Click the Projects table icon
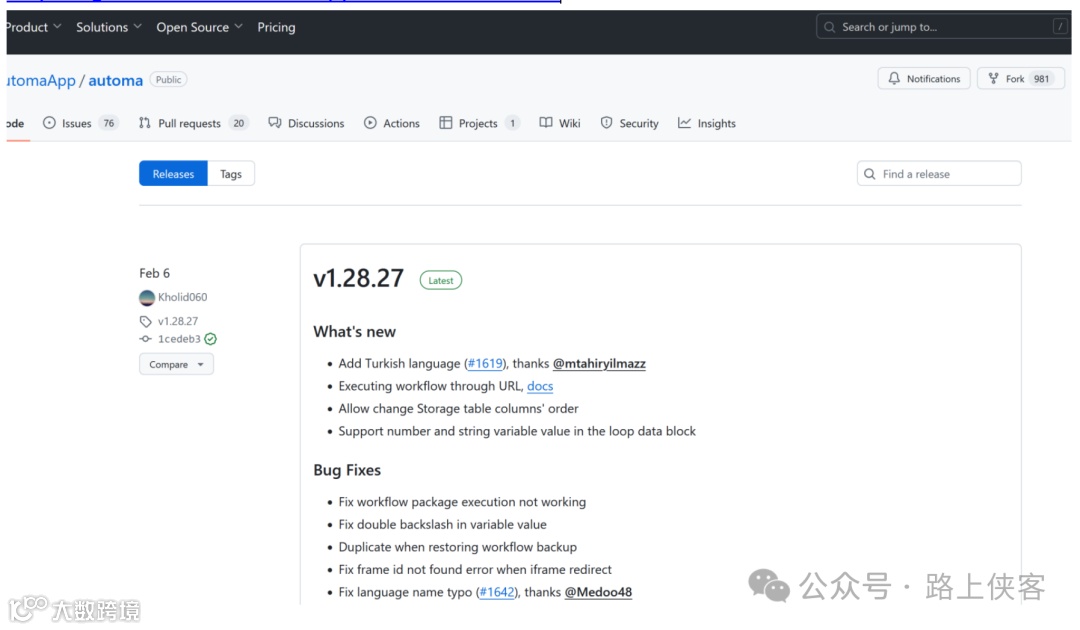Viewport: 1080px width, 630px height. click(446, 123)
